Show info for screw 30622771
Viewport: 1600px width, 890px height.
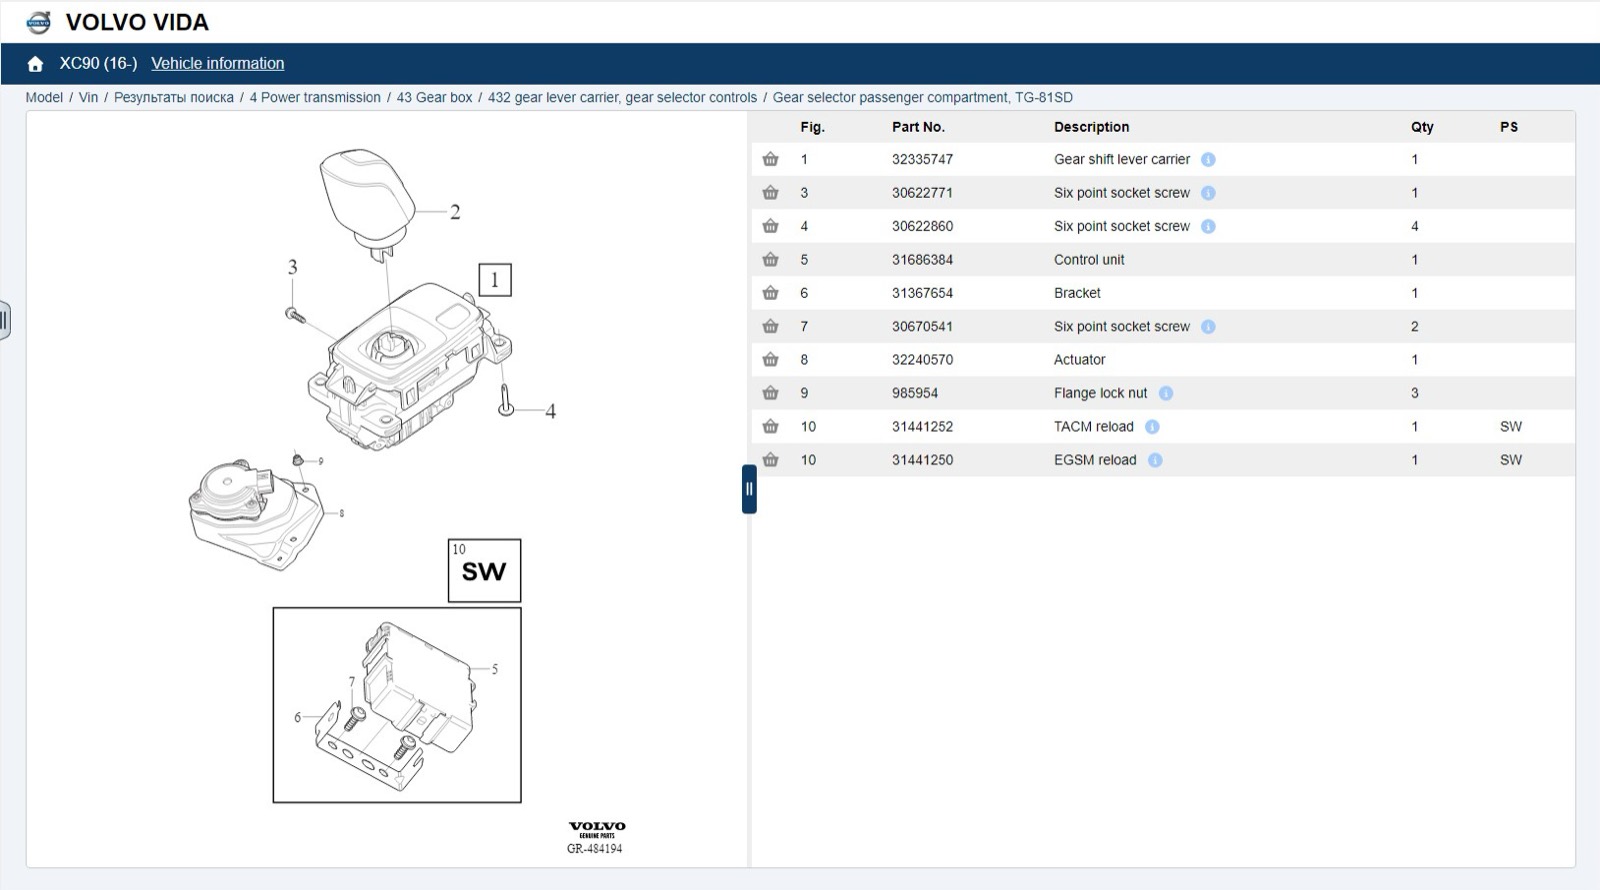click(1208, 193)
